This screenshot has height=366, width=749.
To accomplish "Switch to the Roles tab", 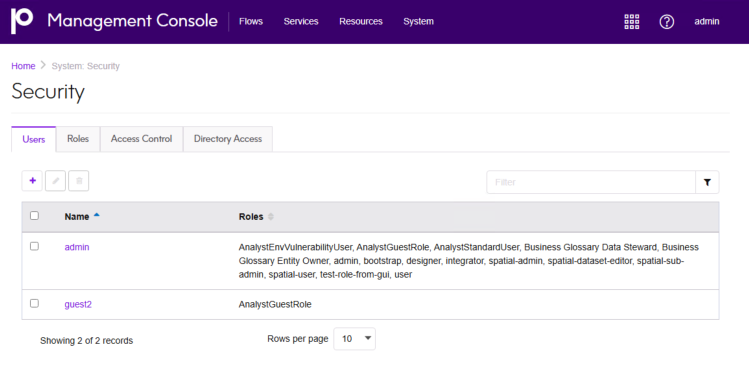I will click(78, 139).
